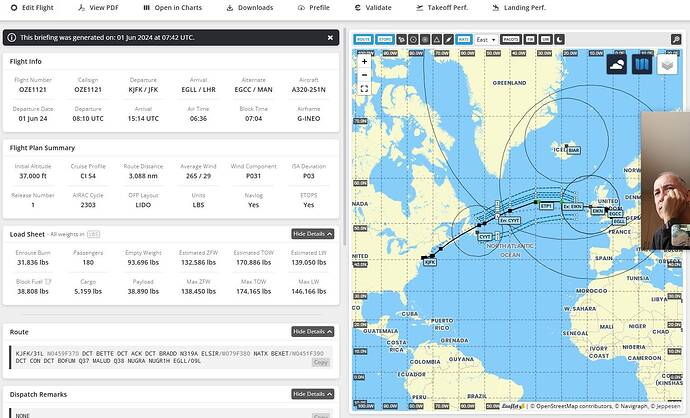This screenshot has height=418, width=690.
Task: Click the Flight Number value OZE1121
Action: (33, 90)
